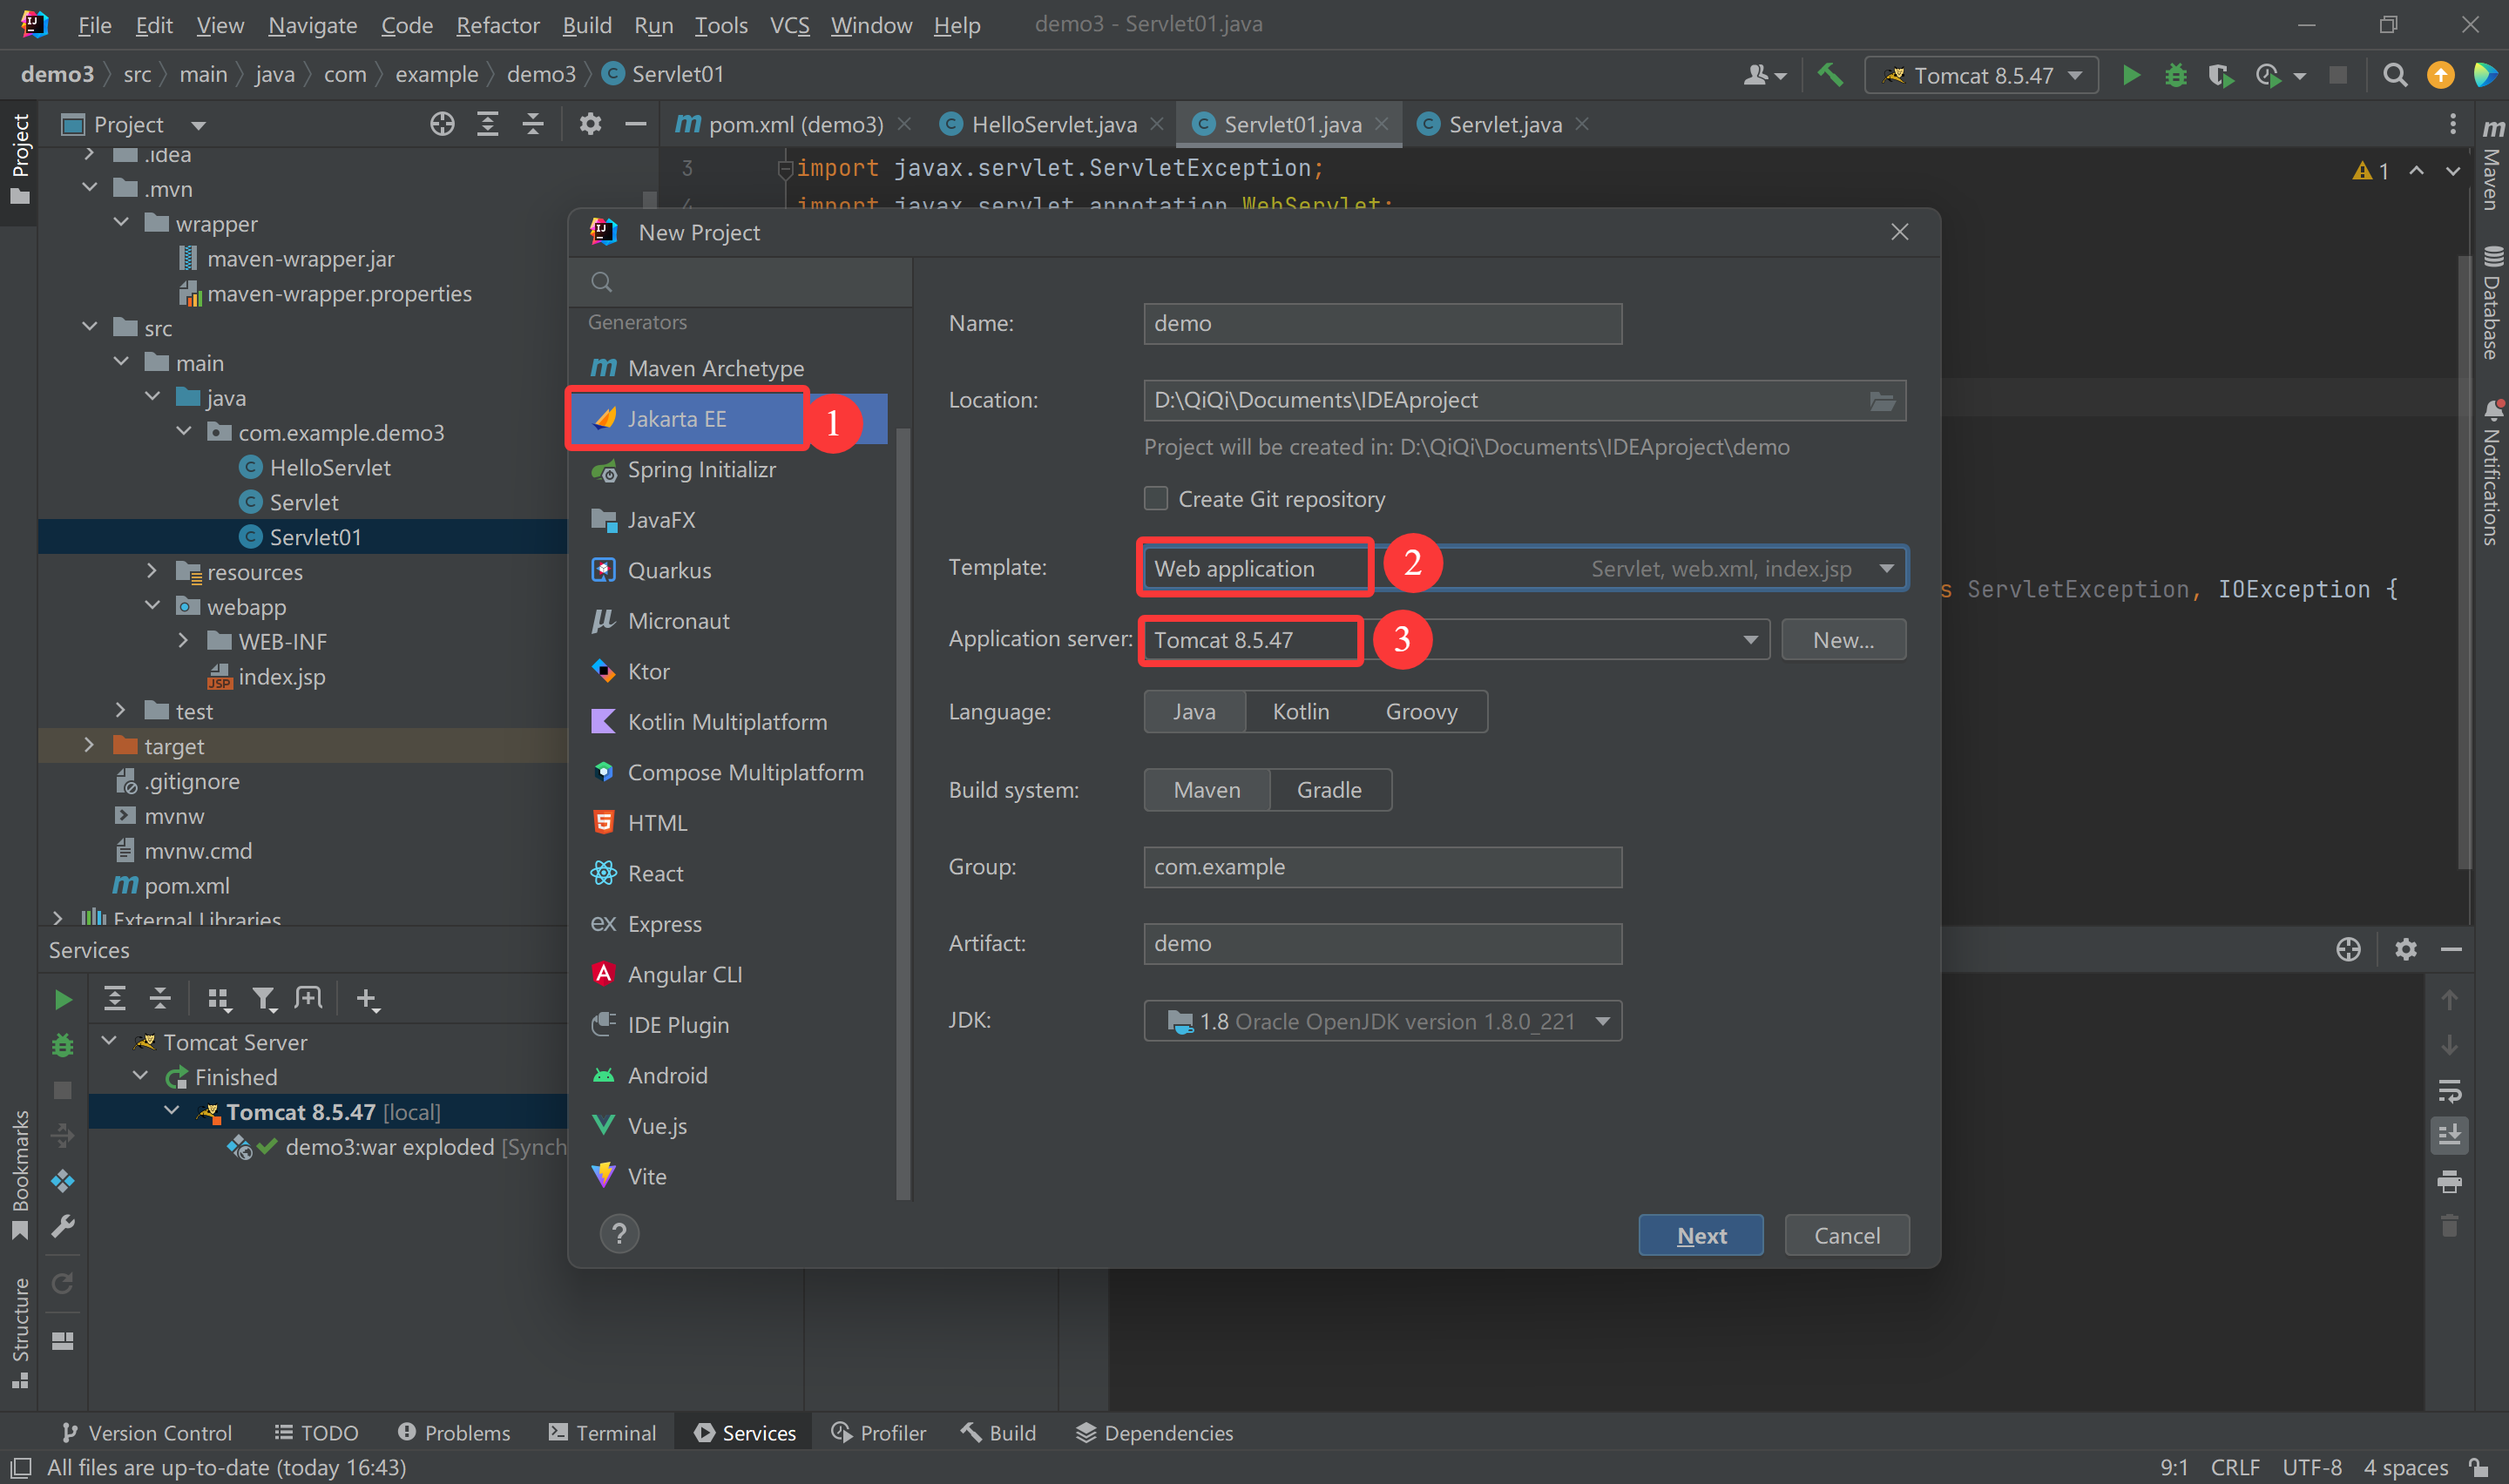Click the Select Opened File crosshair icon
The width and height of the screenshot is (2509, 1484).
442,124
